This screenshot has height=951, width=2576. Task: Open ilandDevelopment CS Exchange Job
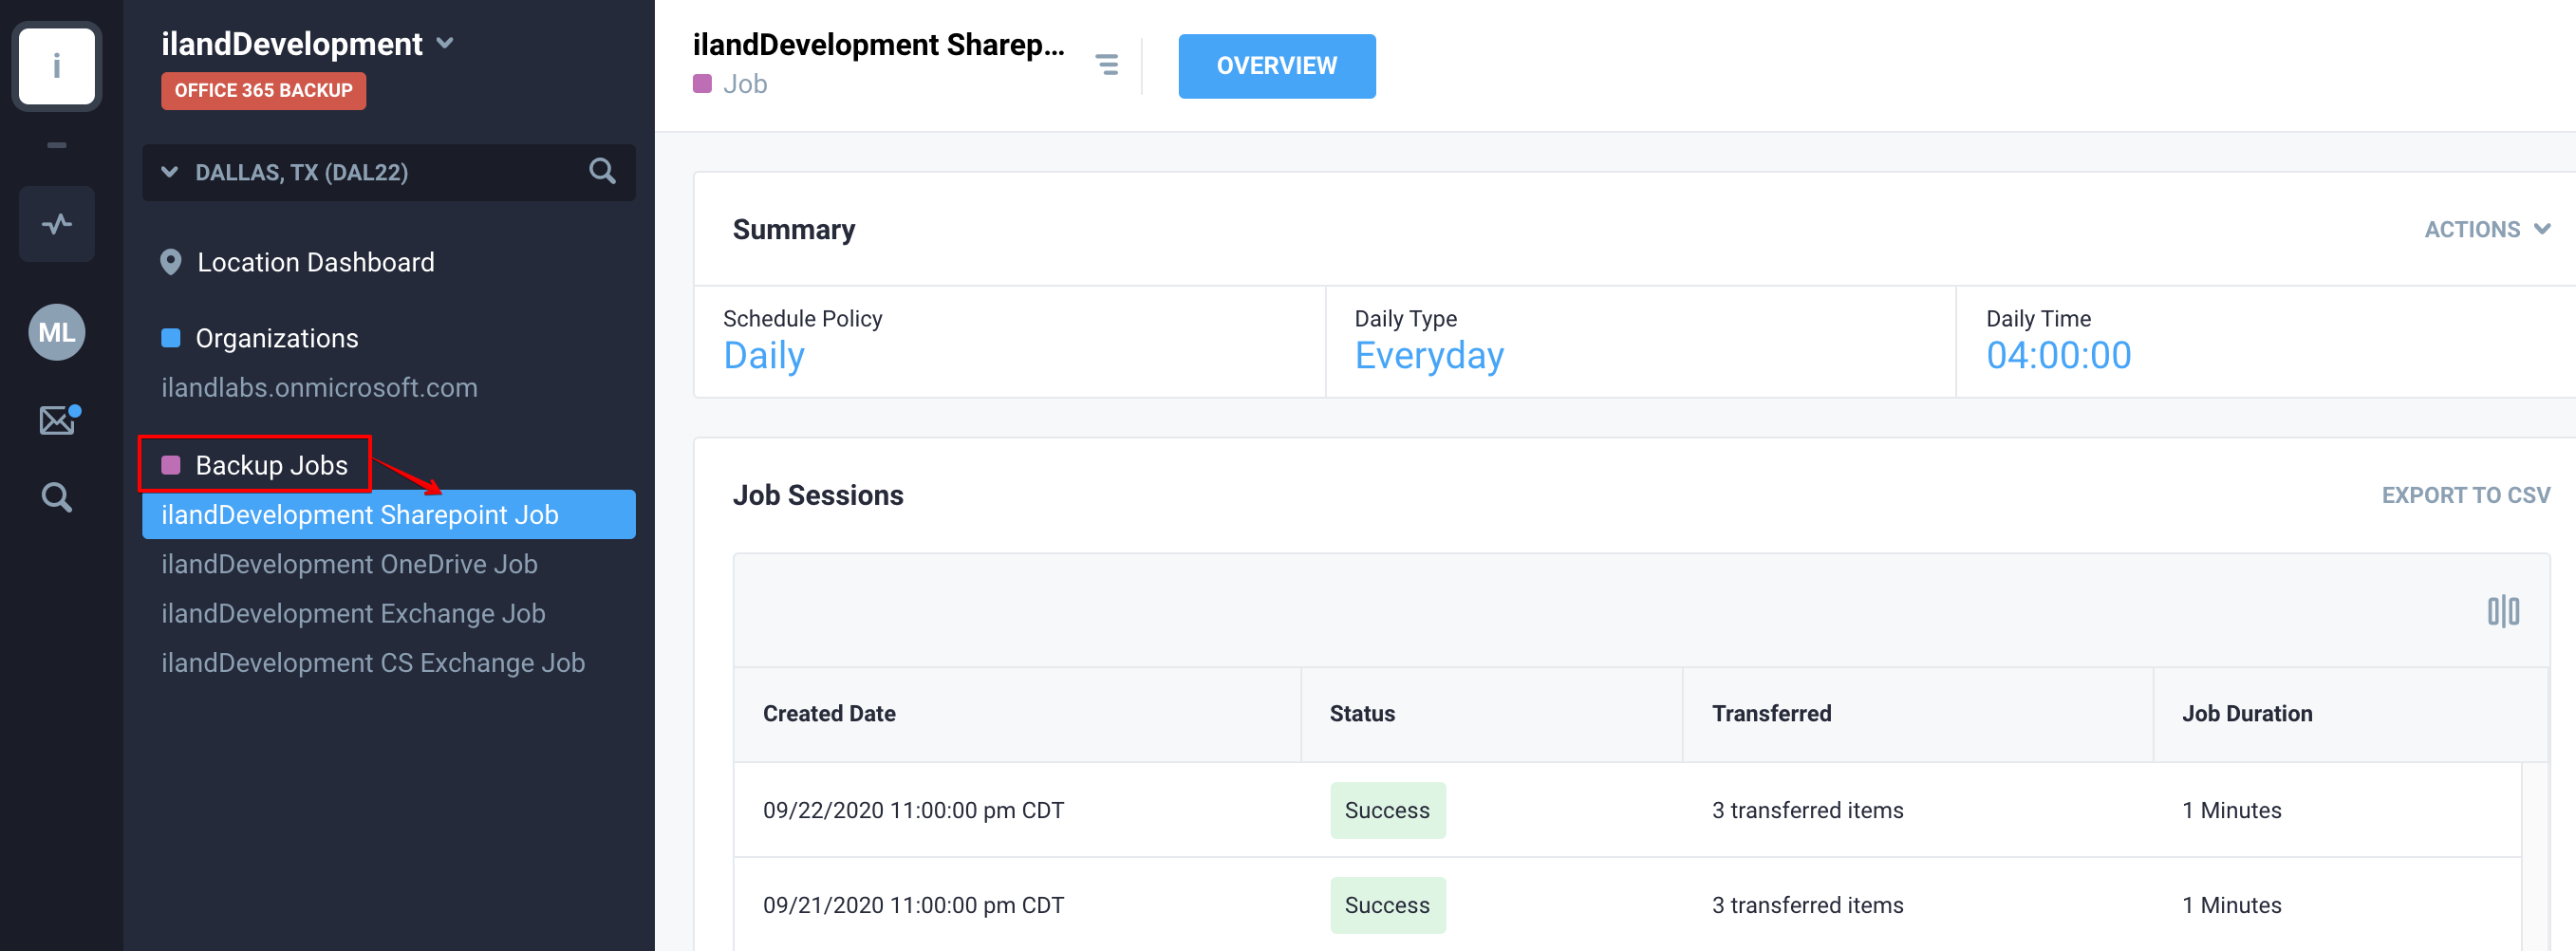point(373,662)
